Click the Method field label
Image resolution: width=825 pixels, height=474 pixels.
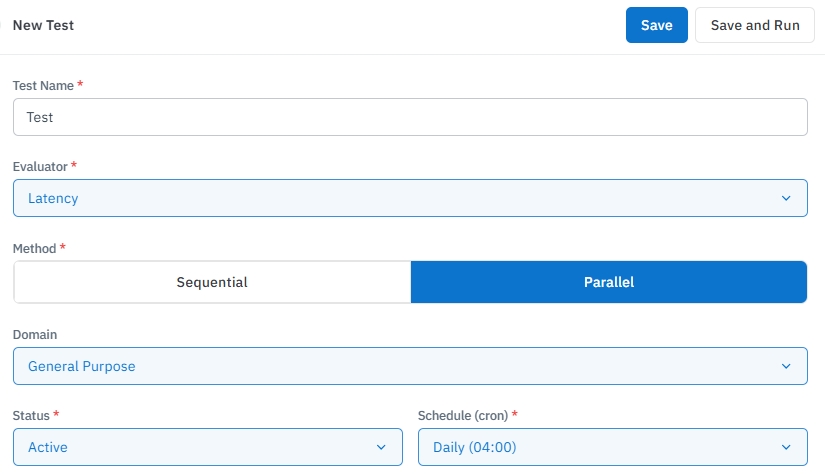[x=35, y=247]
